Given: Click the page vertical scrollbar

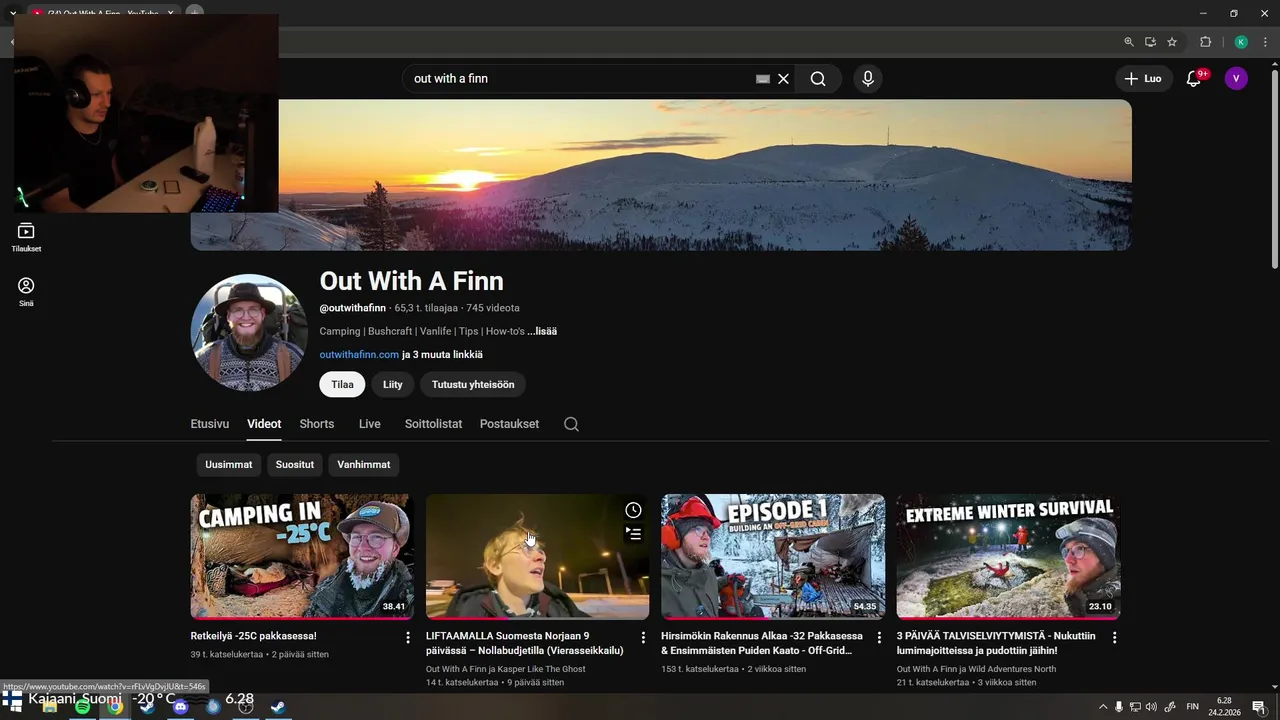Looking at the screenshot, I should click(1274, 168).
